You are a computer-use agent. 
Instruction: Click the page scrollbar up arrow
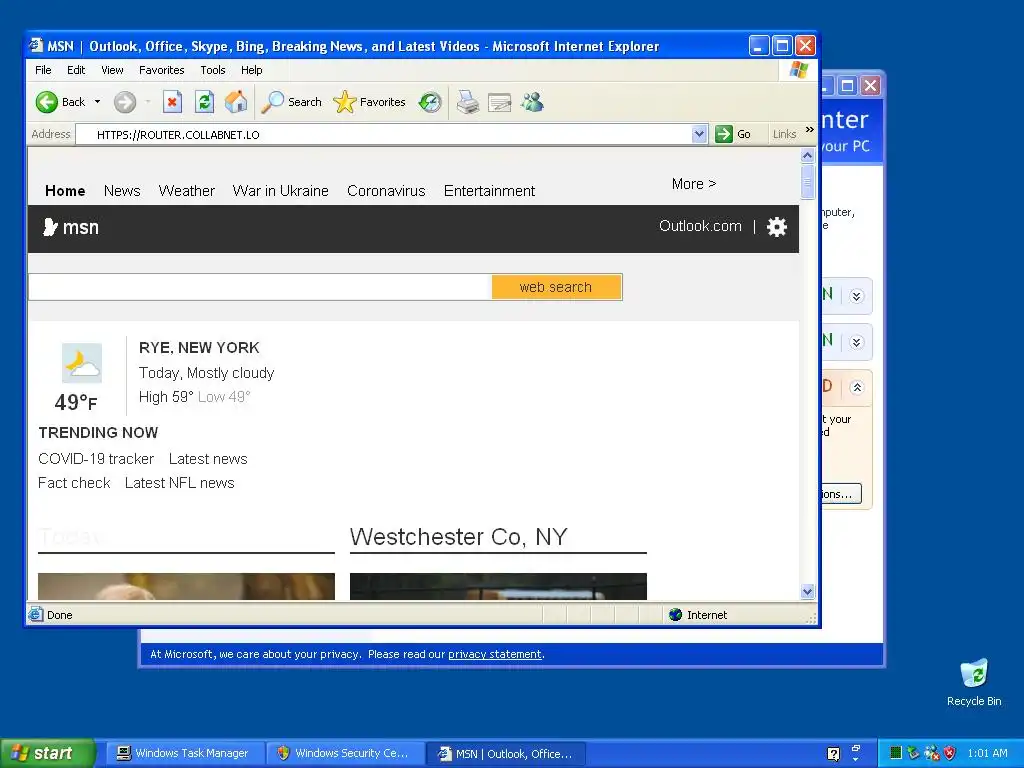tap(807, 155)
